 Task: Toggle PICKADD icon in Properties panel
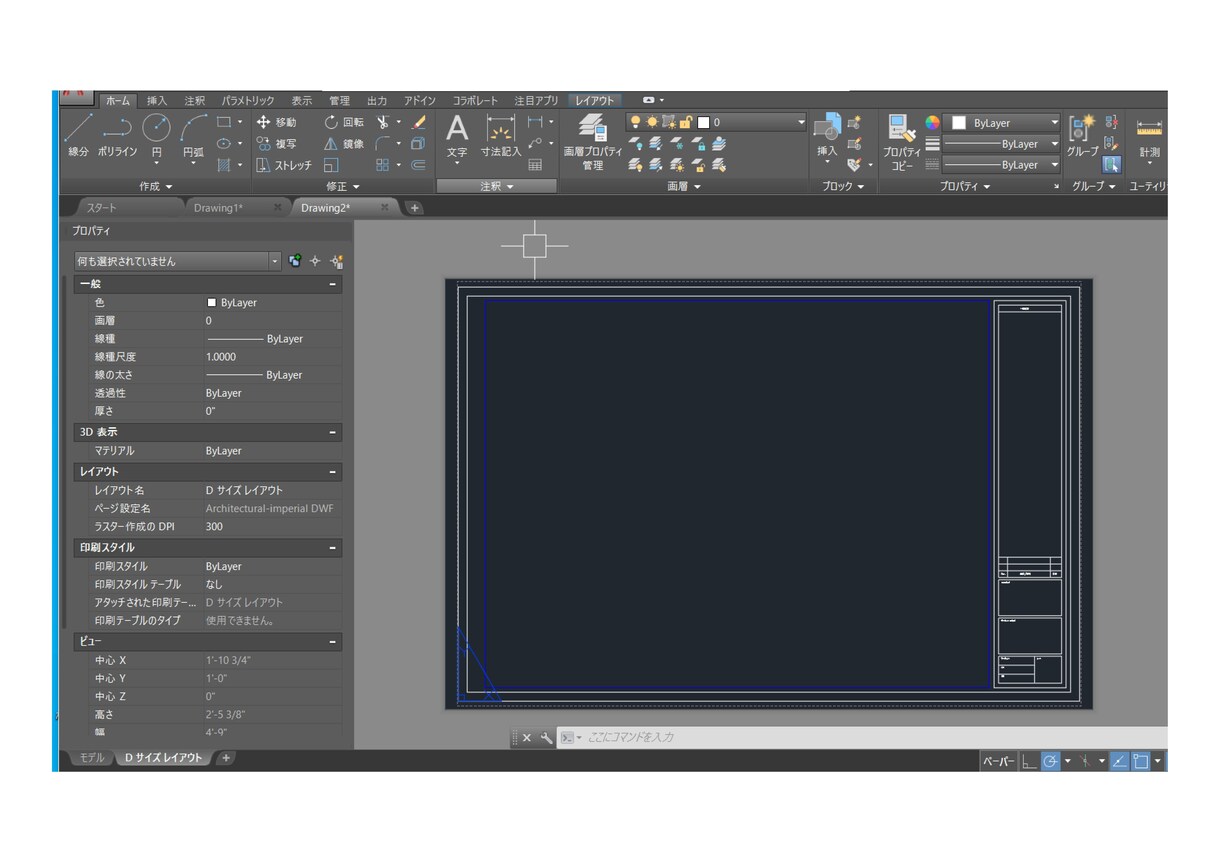pos(295,261)
